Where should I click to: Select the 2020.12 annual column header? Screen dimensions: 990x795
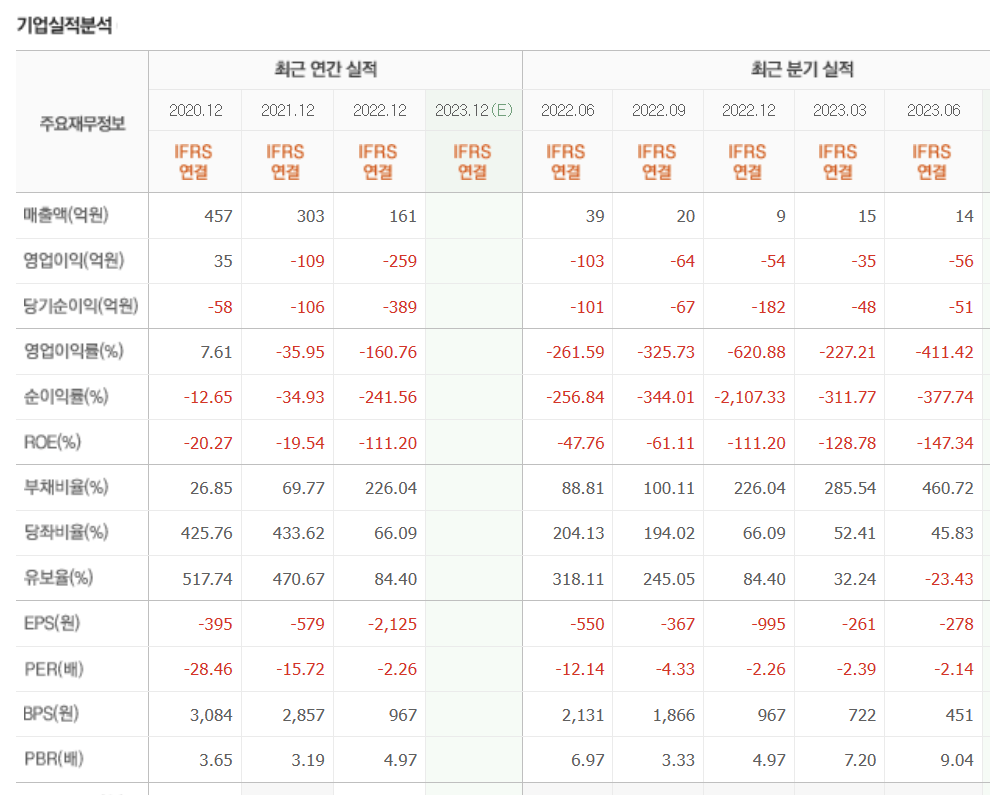[x=196, y=111]
